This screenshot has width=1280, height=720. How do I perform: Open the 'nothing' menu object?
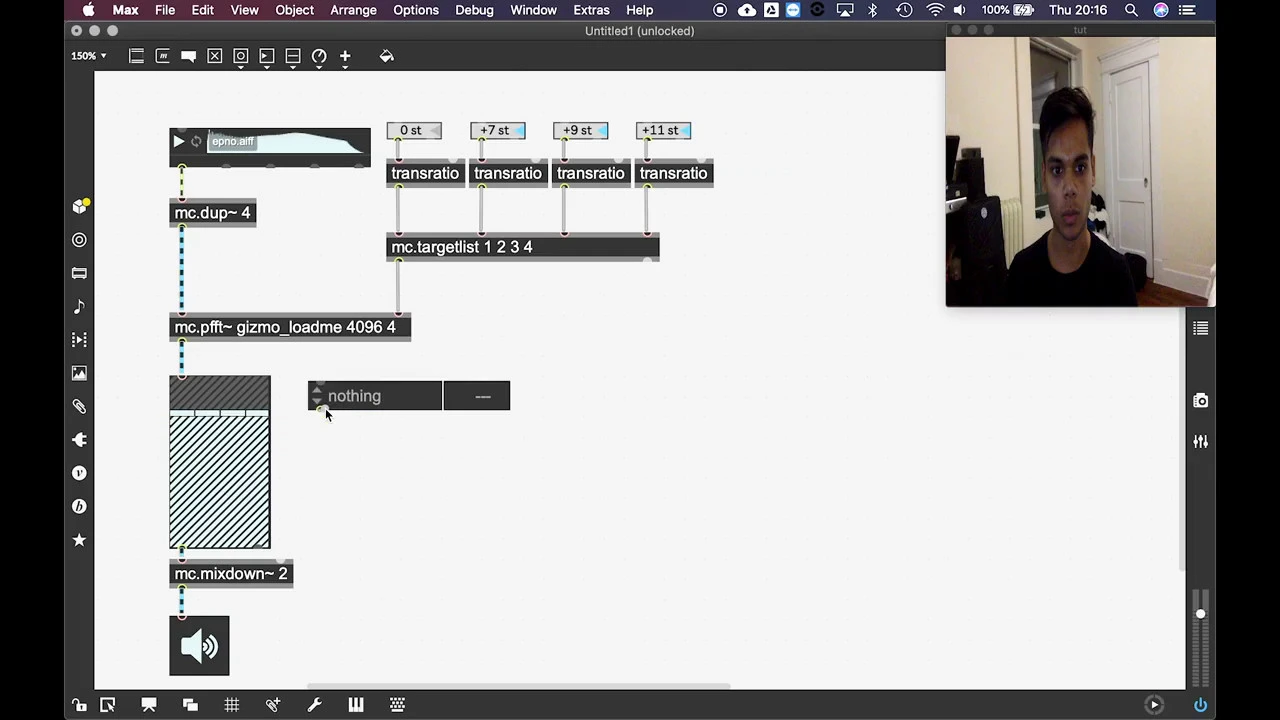(x=375, y=396)
